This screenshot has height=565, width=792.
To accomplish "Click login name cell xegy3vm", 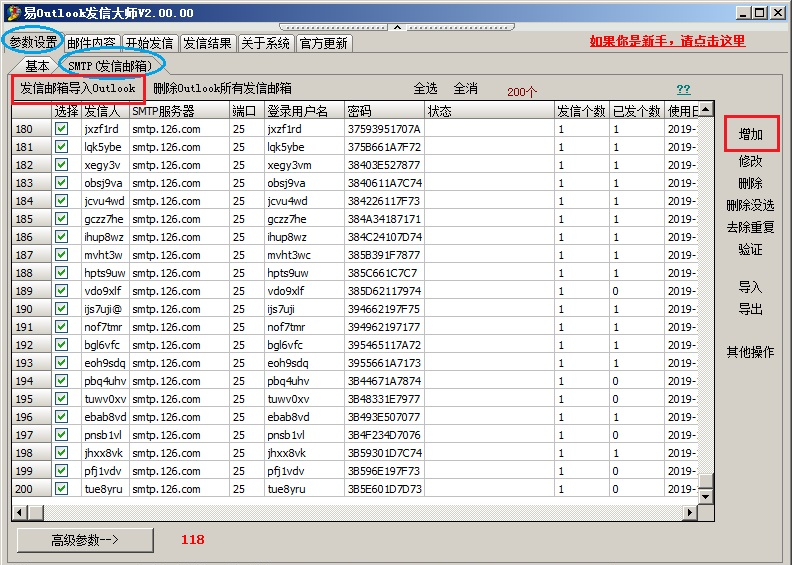I will click(x=305, y=165).
